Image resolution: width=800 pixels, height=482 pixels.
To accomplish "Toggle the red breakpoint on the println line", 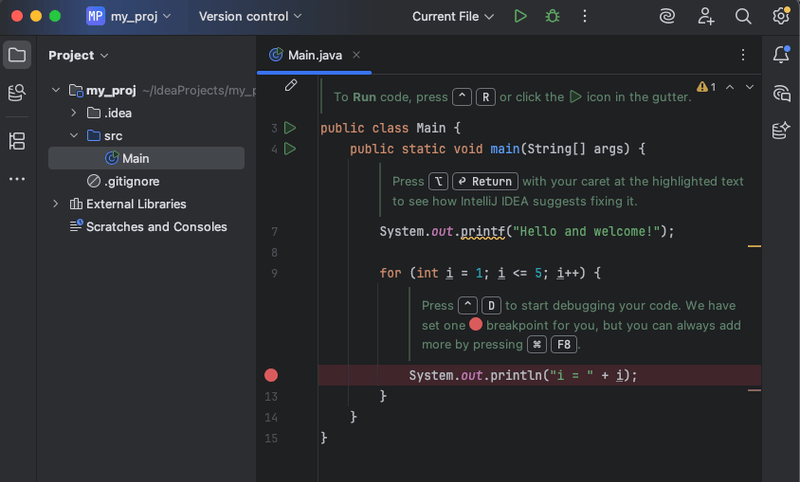I will tap(271, 375).
